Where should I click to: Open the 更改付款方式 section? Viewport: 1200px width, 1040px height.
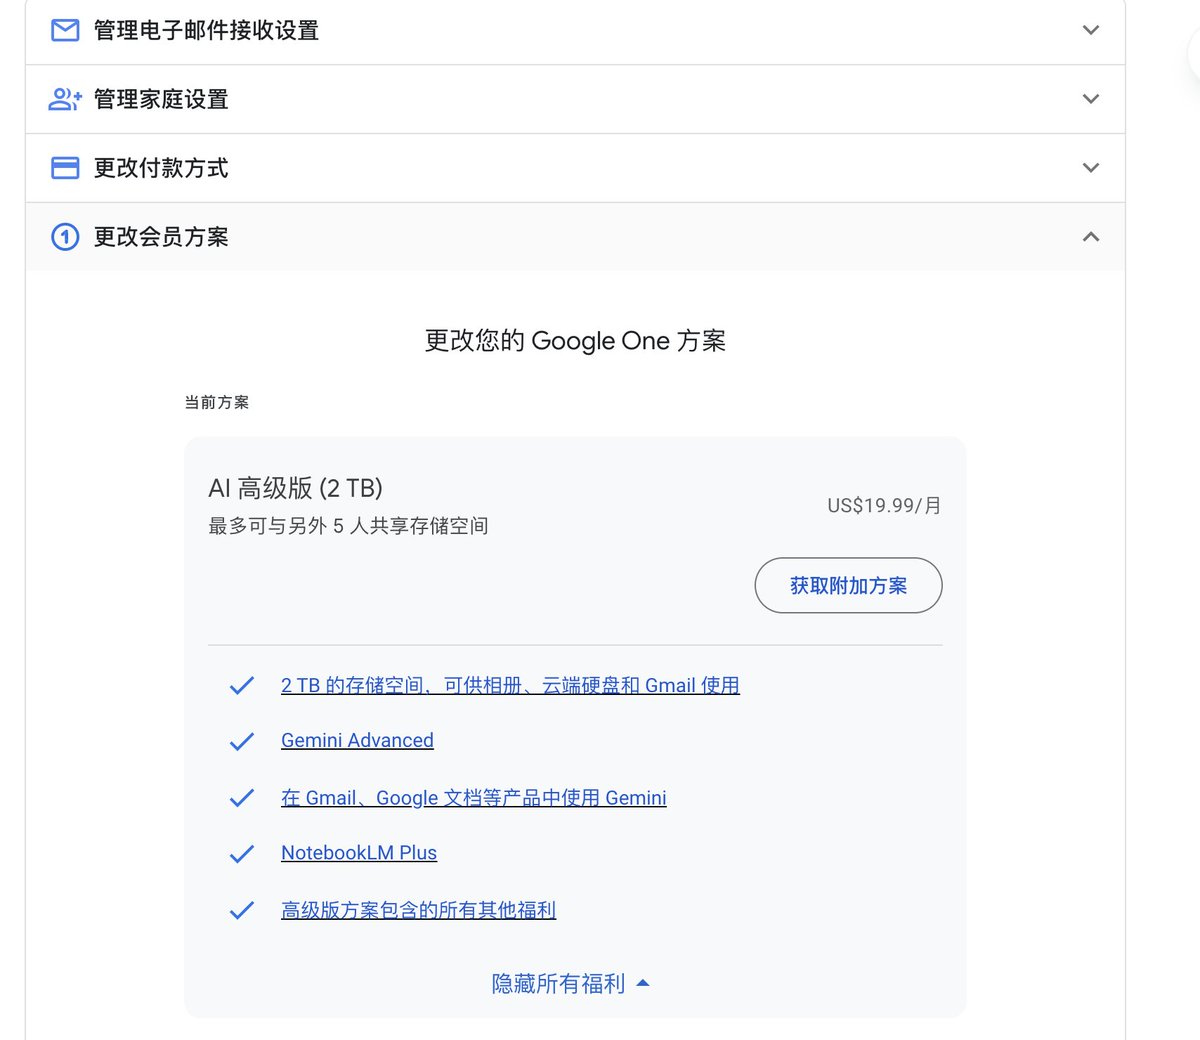pyautogui.click(x=575, y=168)
